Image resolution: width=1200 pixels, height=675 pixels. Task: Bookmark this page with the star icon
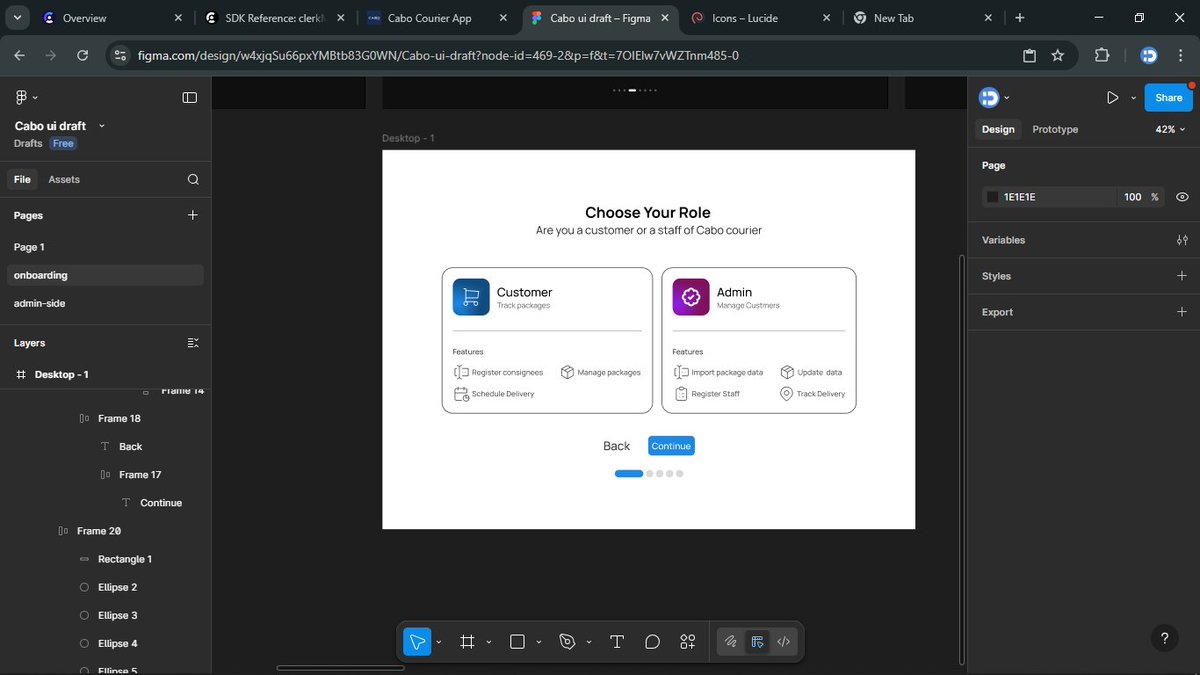coord(1058,55)
